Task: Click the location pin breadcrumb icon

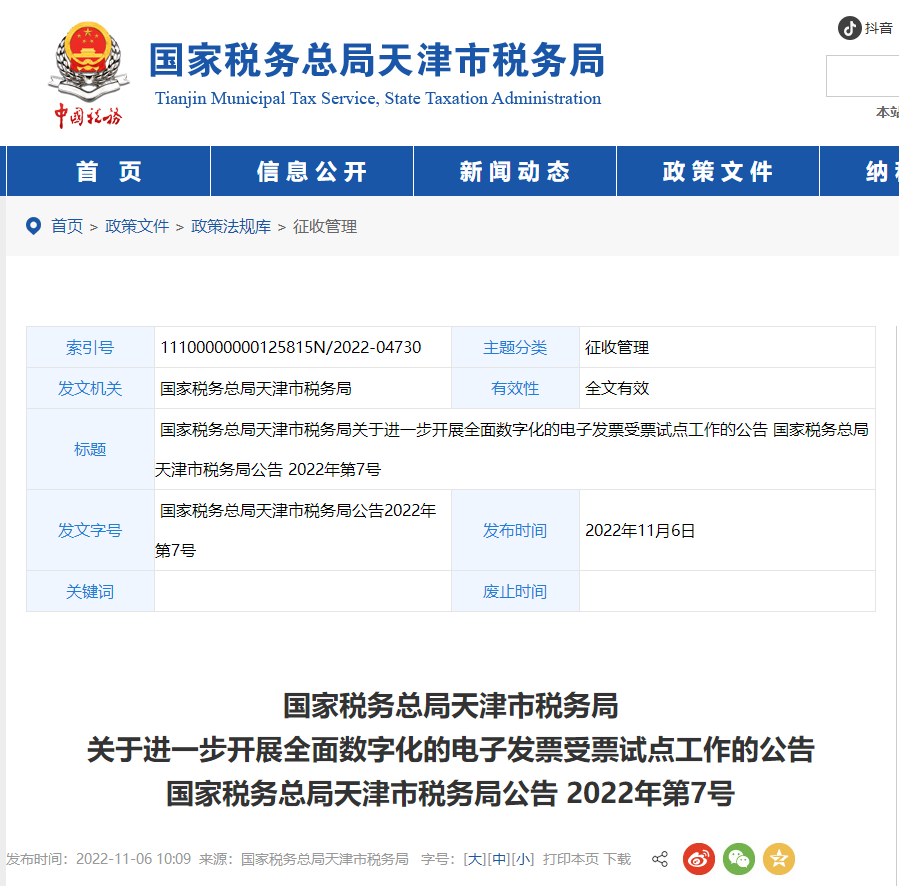Action: [x=33, y=226]
